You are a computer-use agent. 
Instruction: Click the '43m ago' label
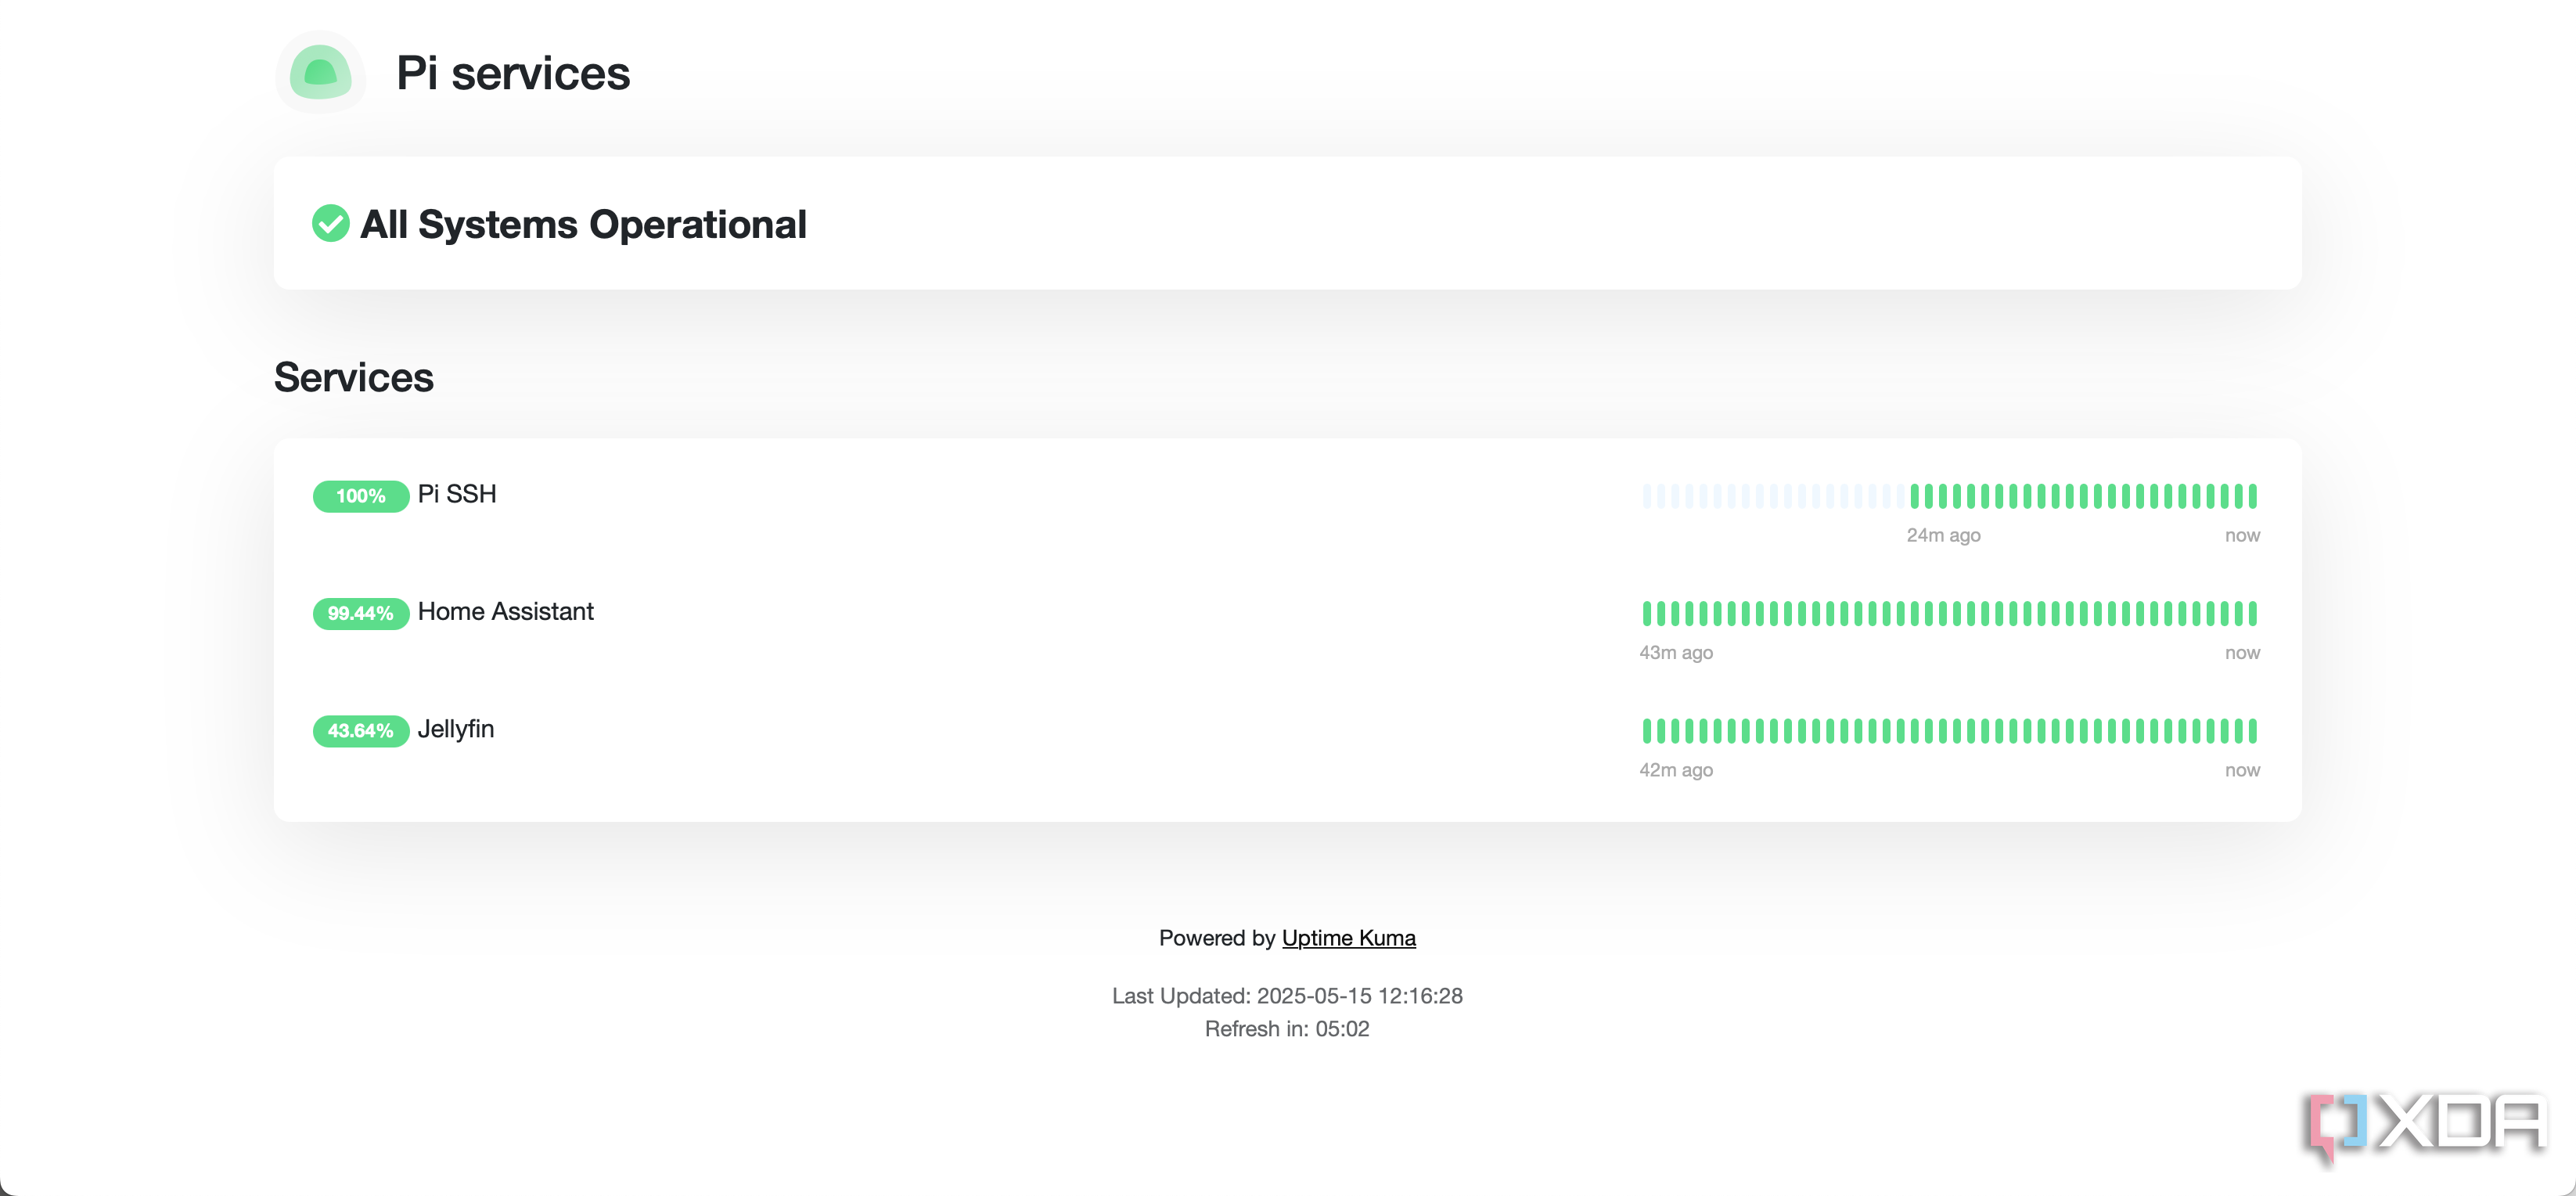click(1676, 652)
